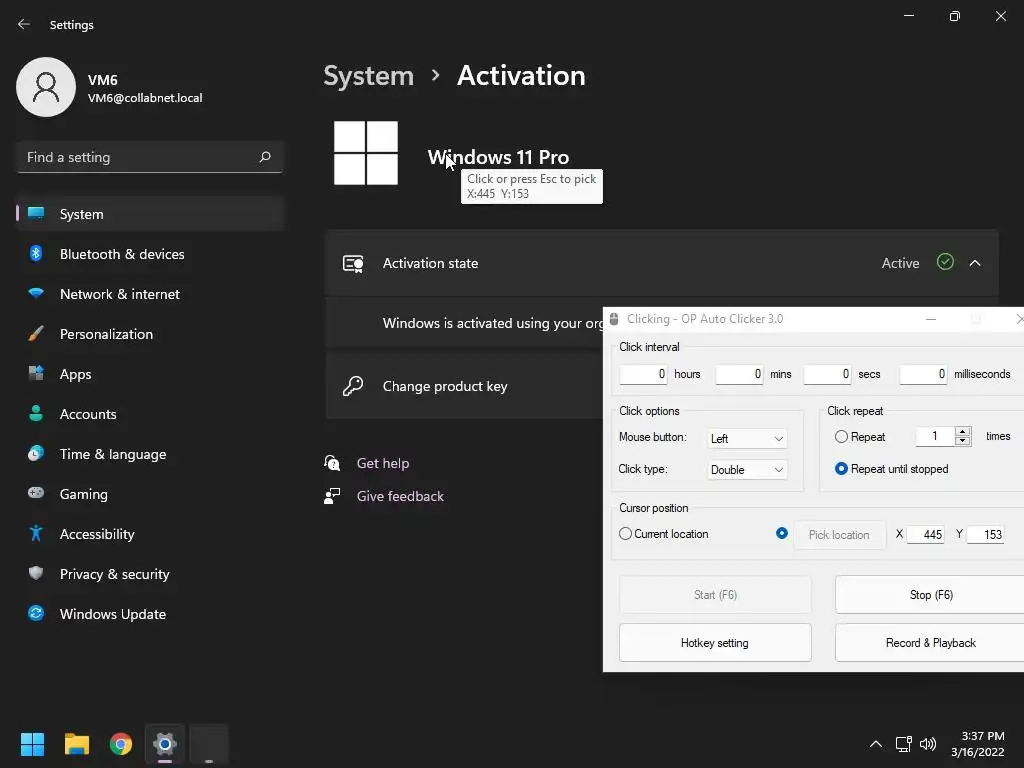The image size is (1024, 768).
Task: Click the Y coordinate field
Action: 985,535
